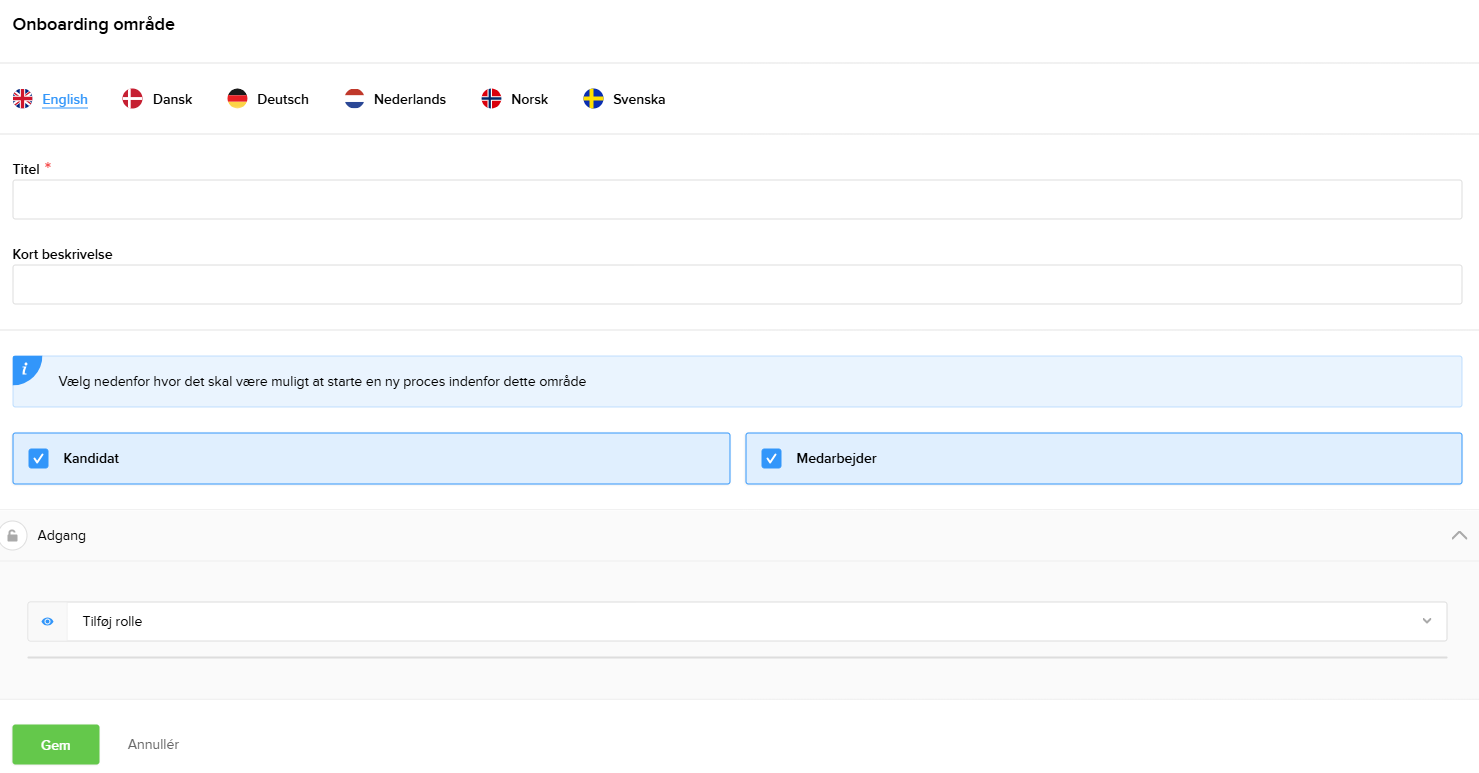
Task: Uncheck the Kandidat checkbox
Action: pyautogui.click(x=38, y=458)
